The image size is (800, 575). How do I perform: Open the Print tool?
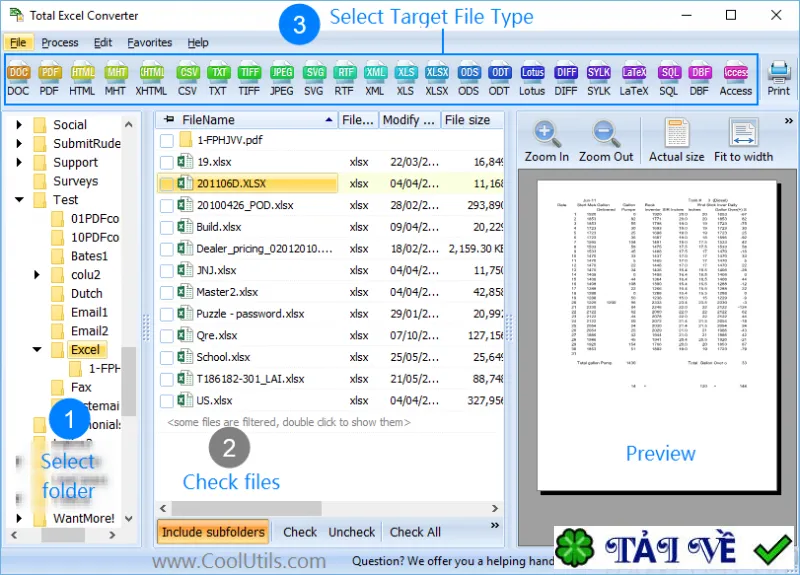[779, 79]
